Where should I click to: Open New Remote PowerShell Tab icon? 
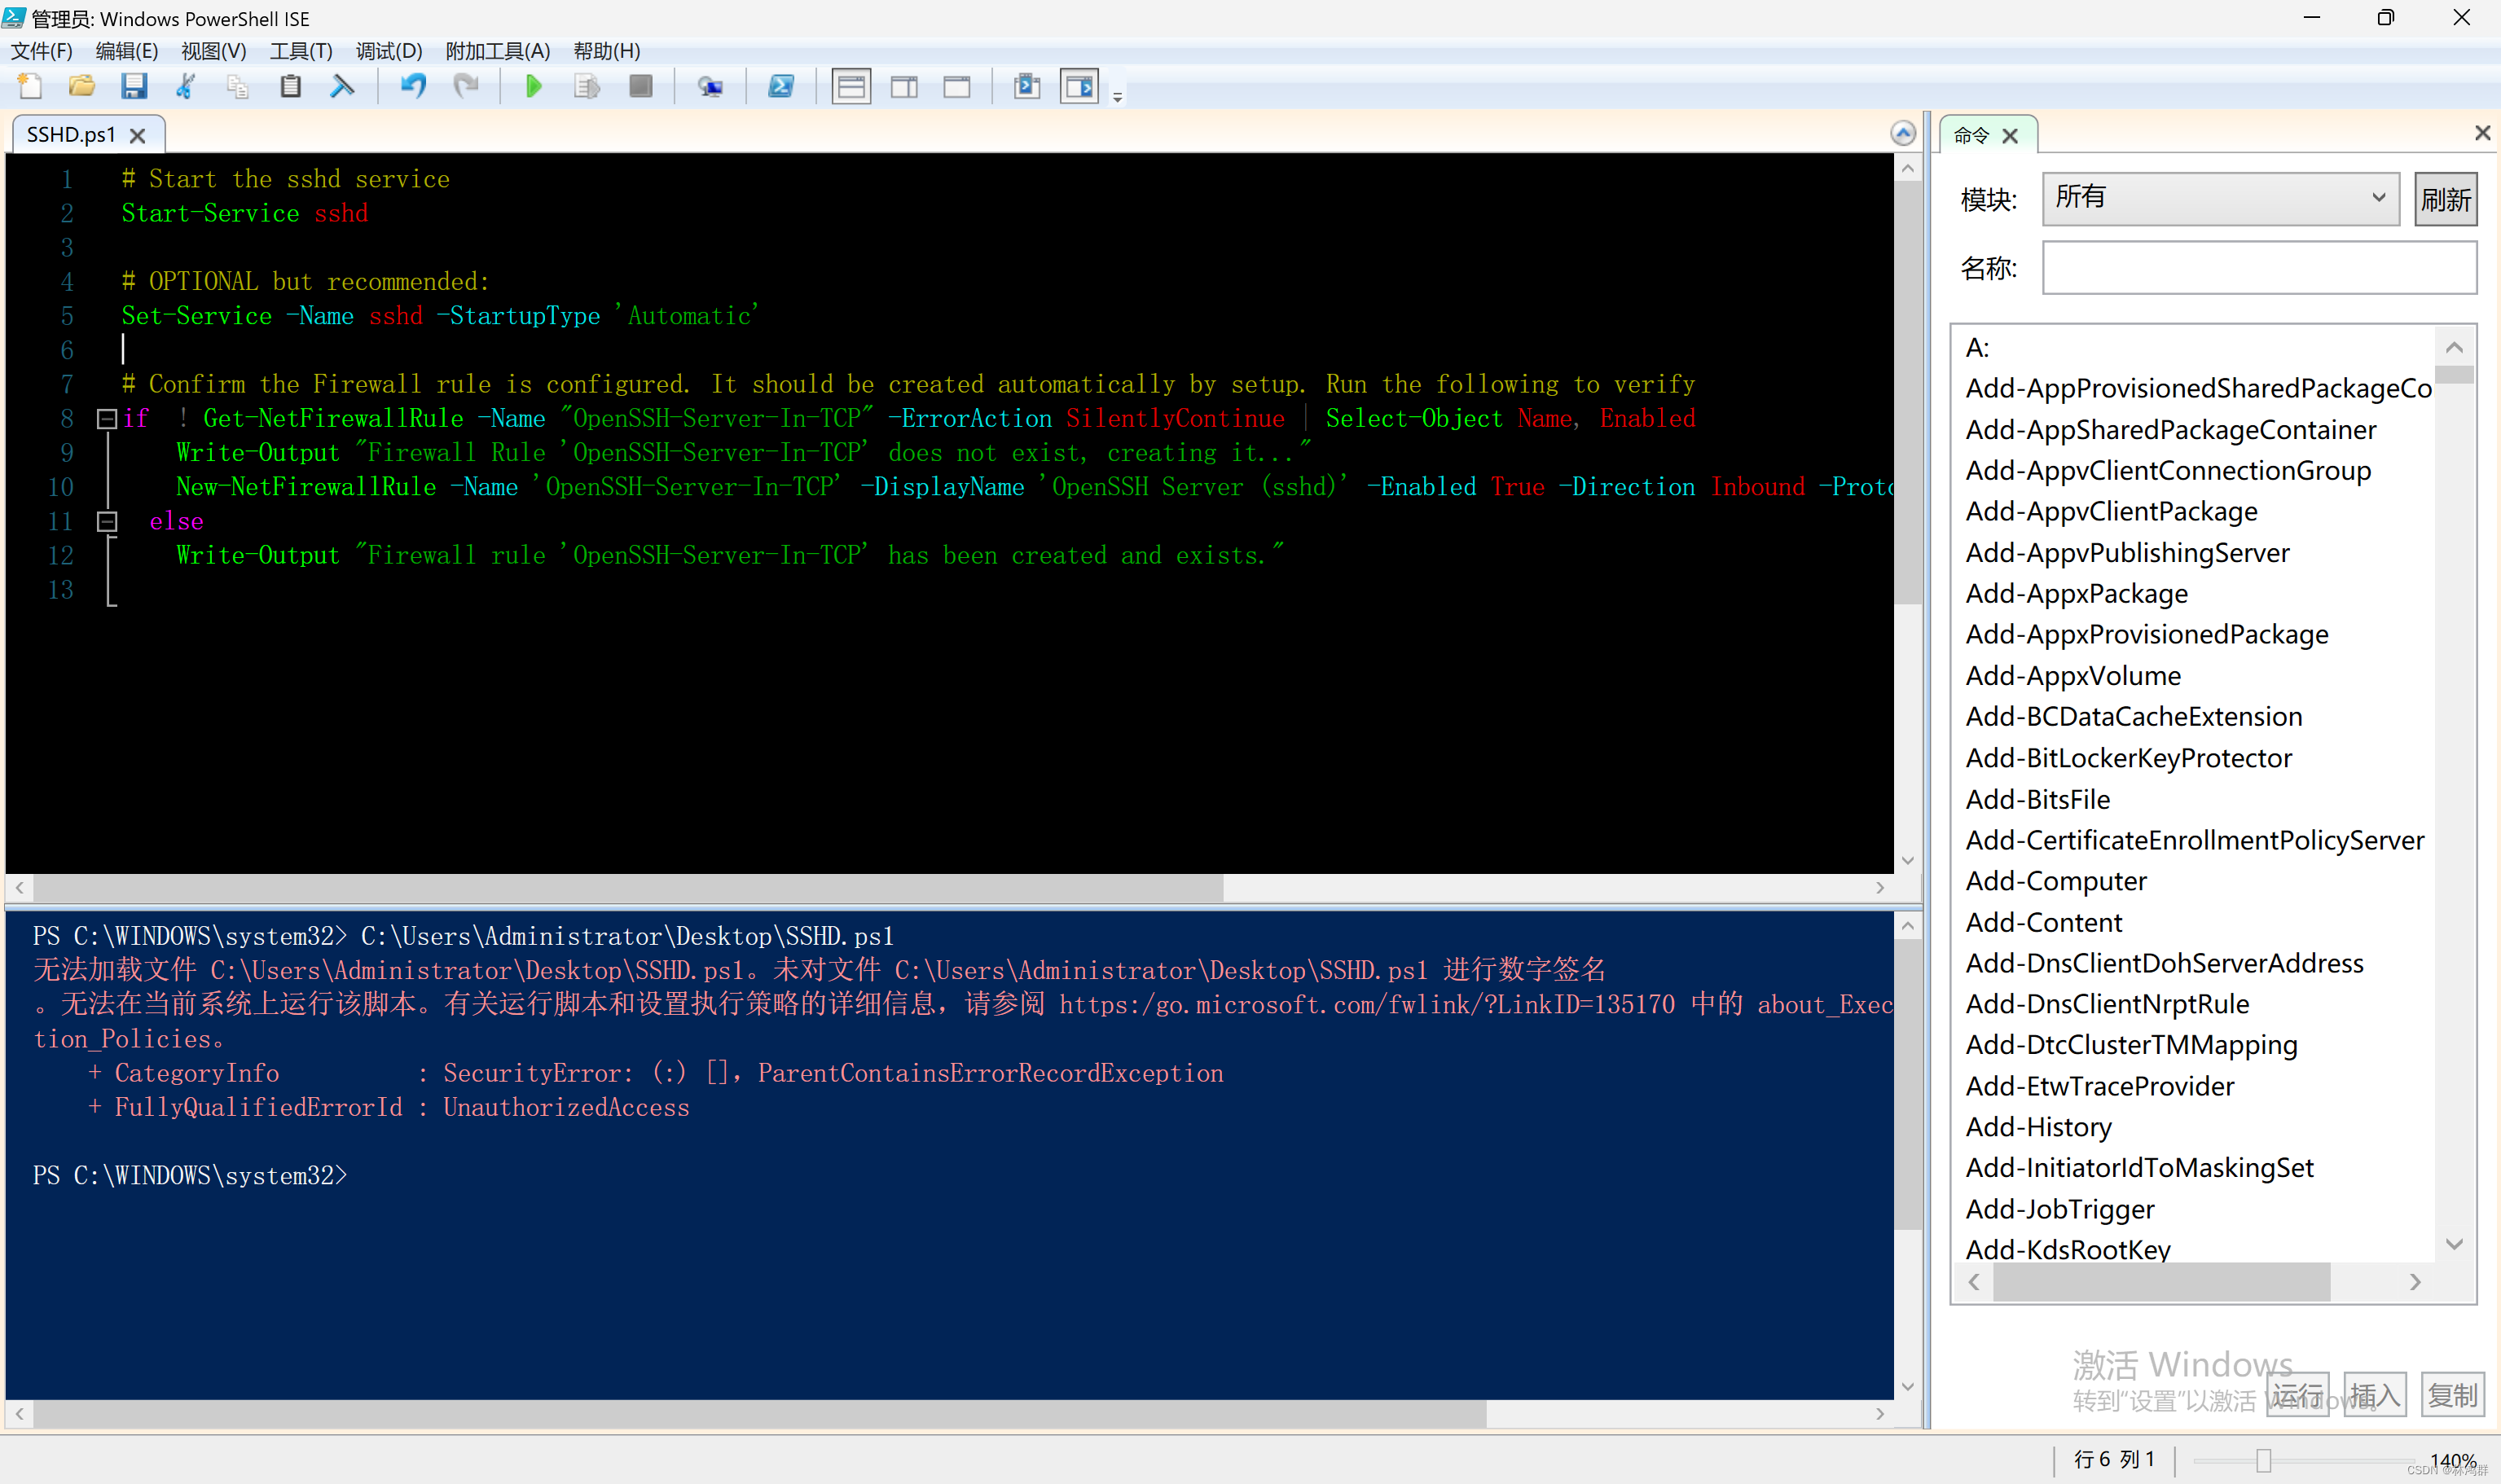pyautogui.click(x=710, y=87)
